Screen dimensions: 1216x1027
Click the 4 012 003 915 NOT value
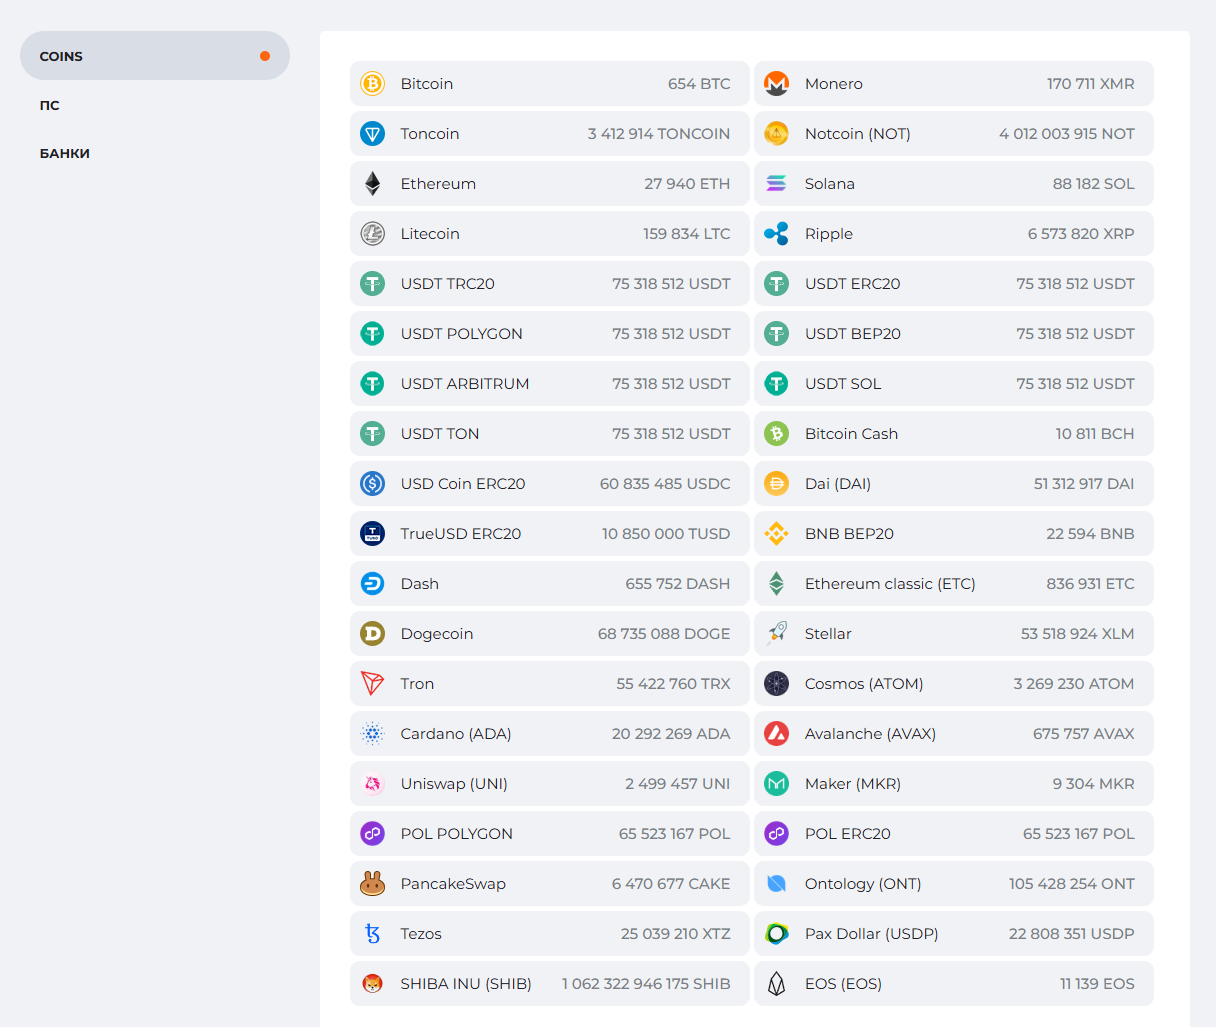[x=1067, y=134]
